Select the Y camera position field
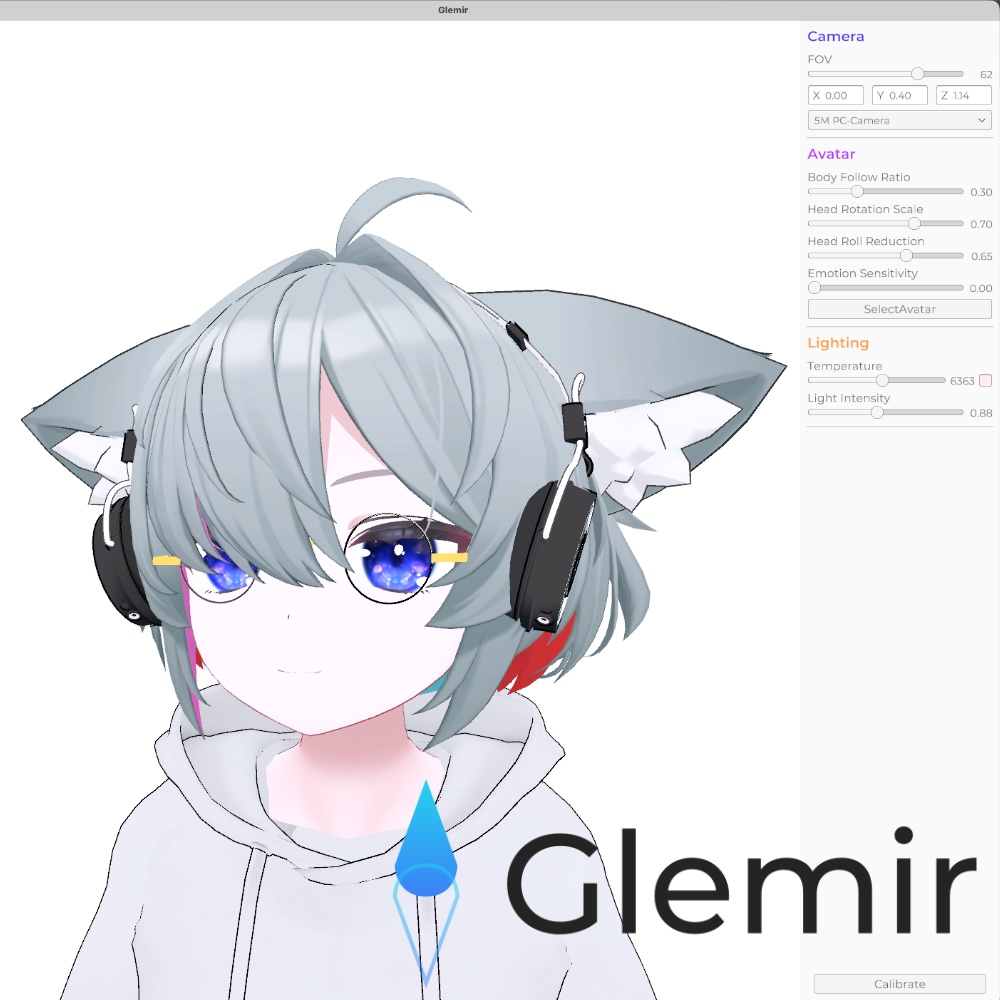1000x1000 pixels. 899,95
